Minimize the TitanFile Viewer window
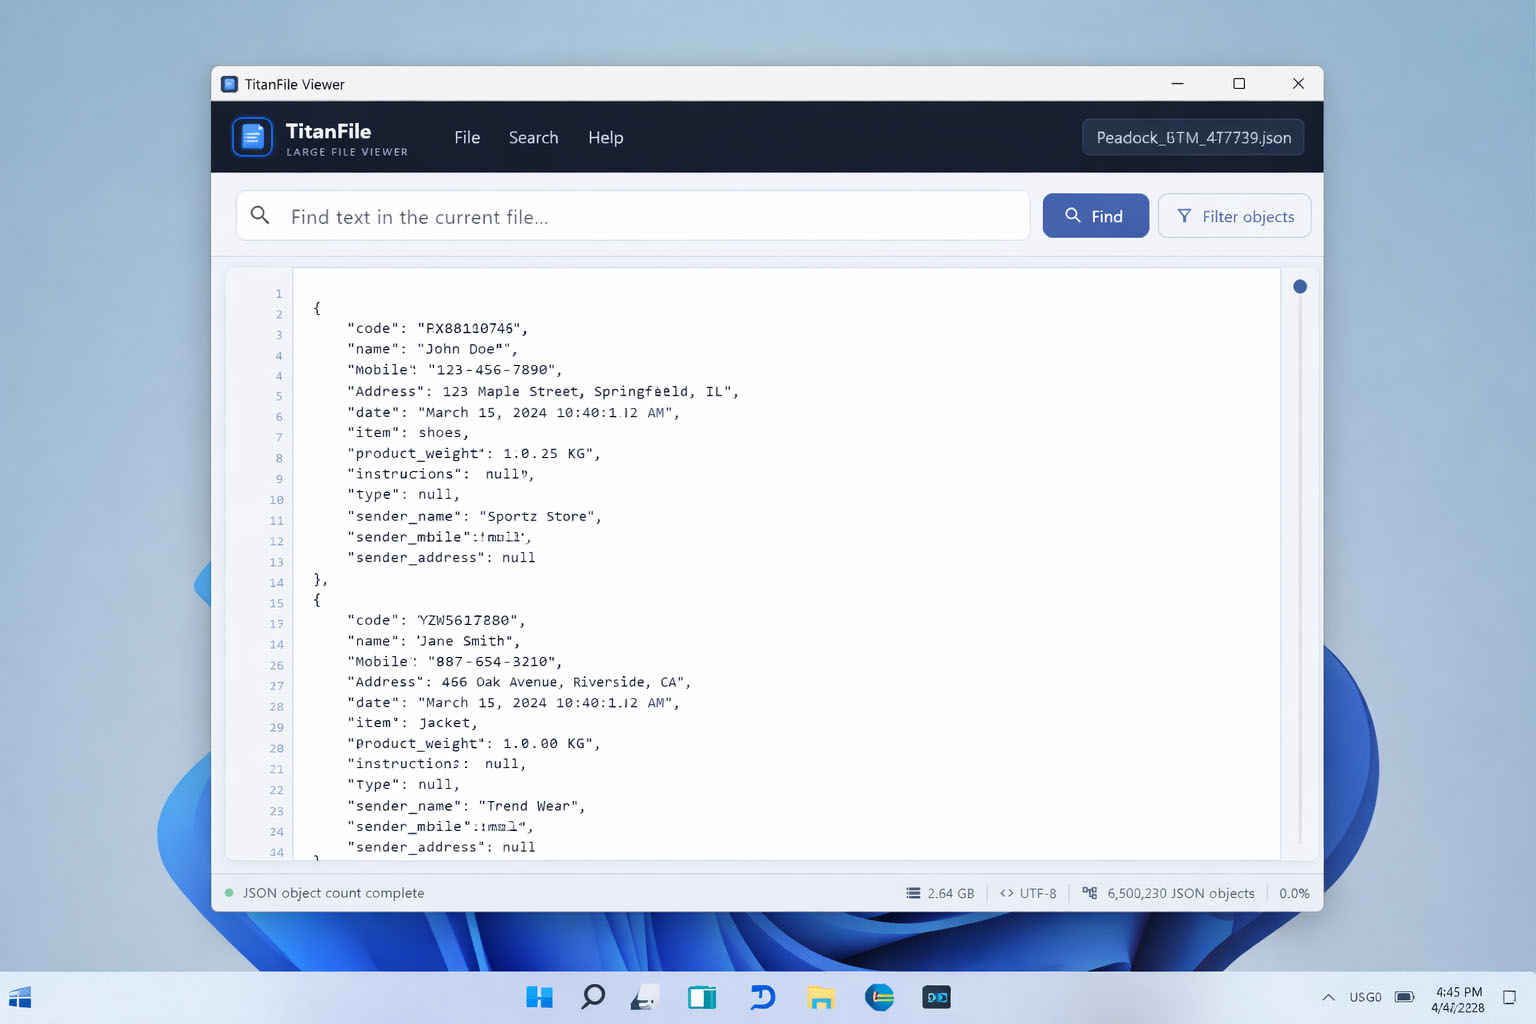1536x1024 pixels. pos(1177,84)
